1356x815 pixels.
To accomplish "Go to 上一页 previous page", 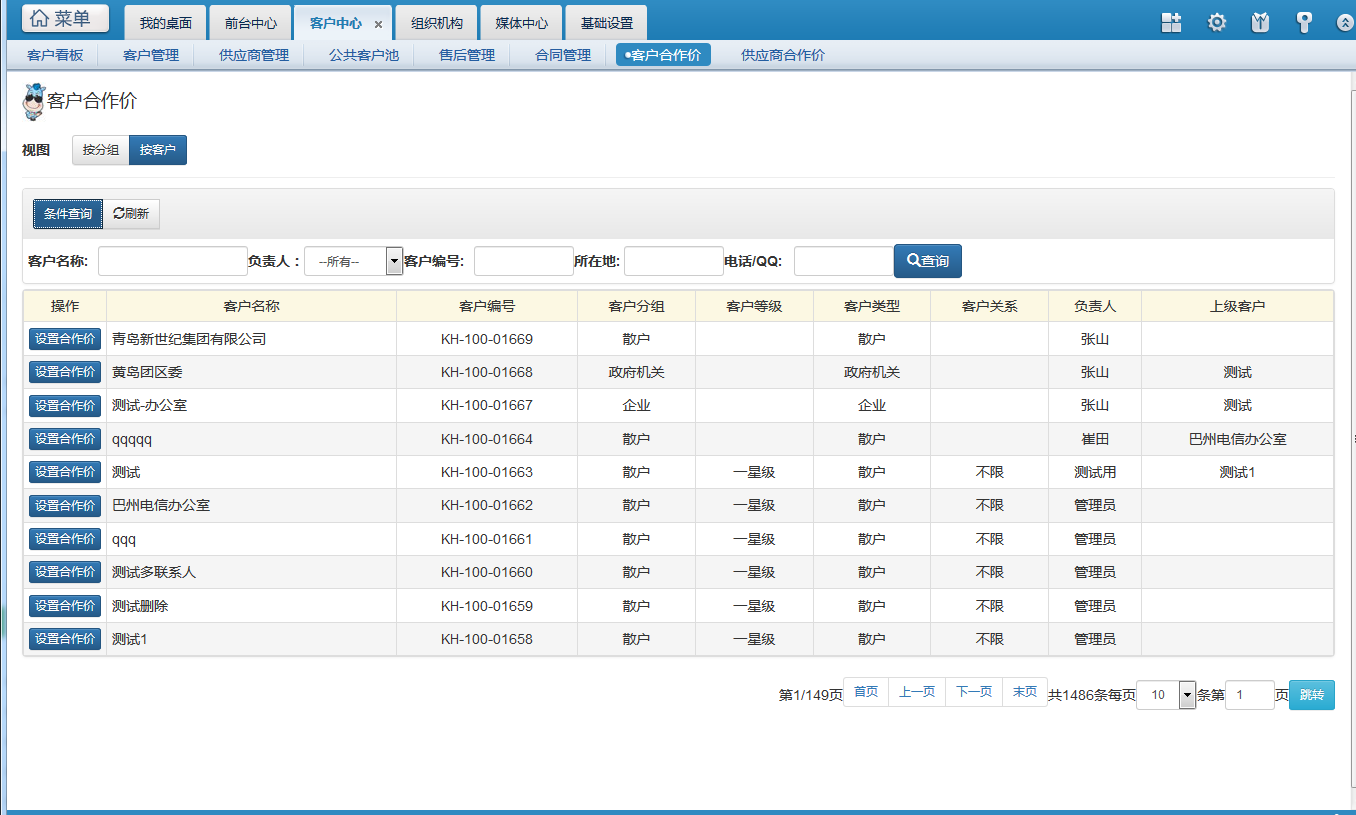I will 917,692.
